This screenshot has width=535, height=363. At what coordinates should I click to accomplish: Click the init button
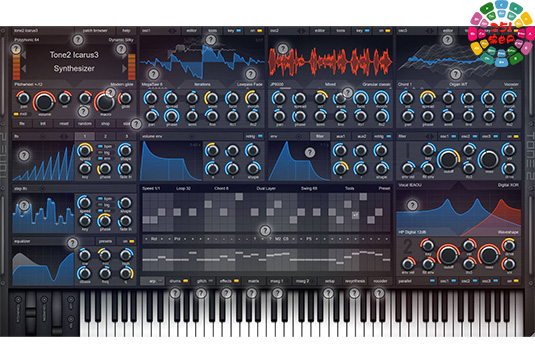point(43,124)
